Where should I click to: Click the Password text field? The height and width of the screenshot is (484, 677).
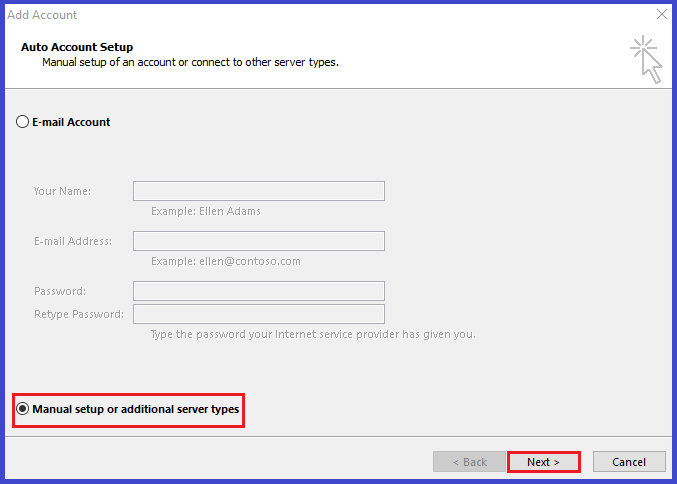coord(259,291)
